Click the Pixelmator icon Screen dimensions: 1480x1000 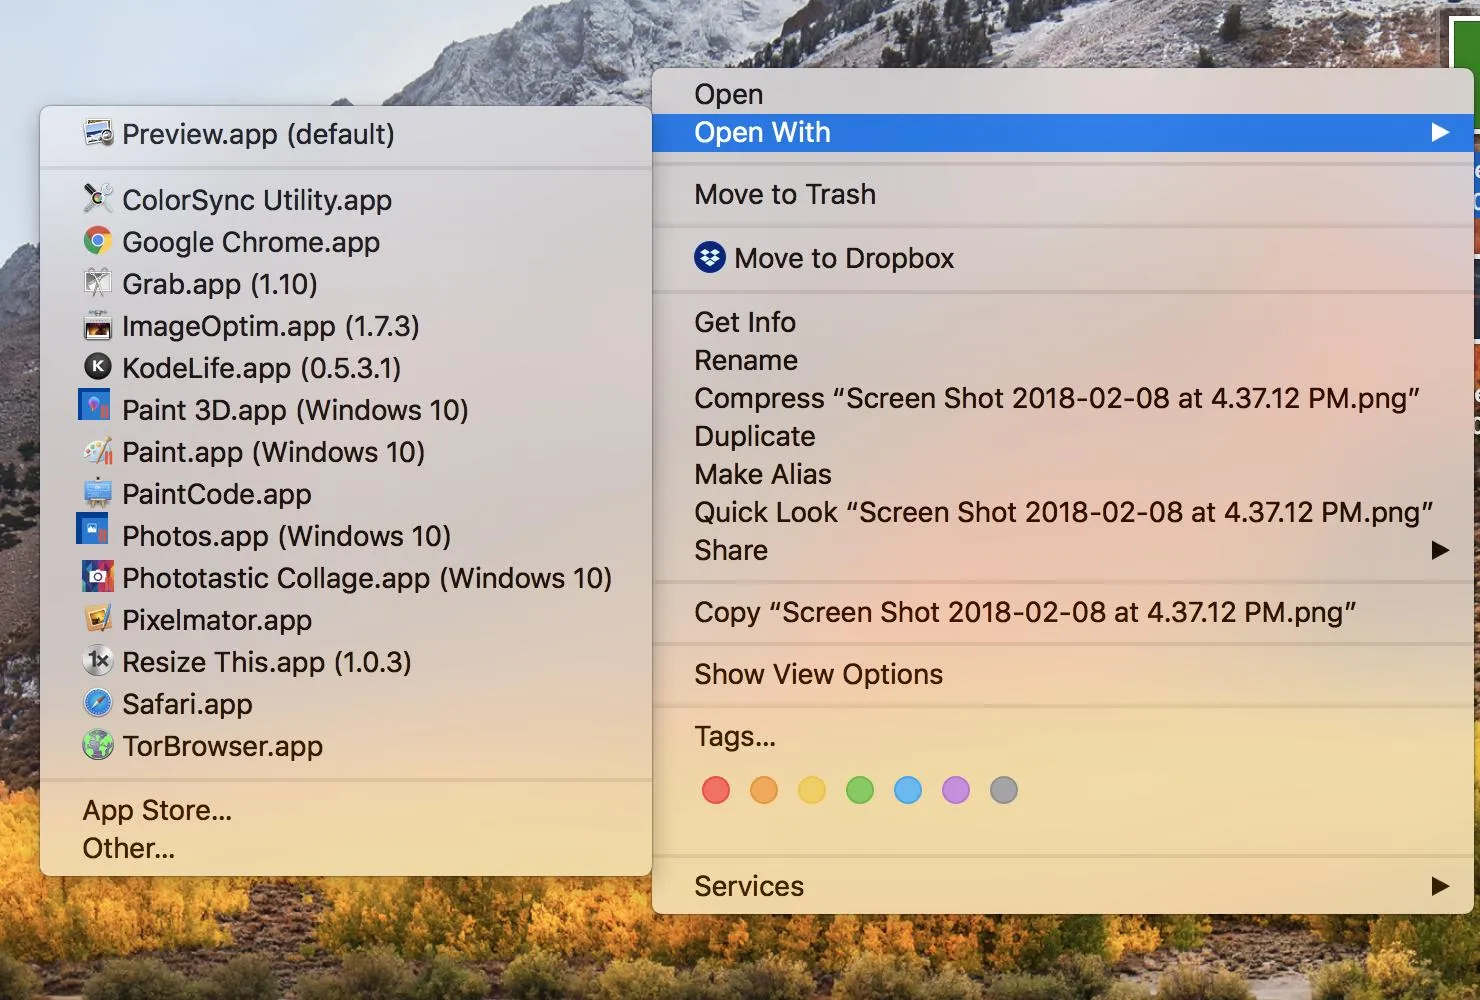point(98,619)
